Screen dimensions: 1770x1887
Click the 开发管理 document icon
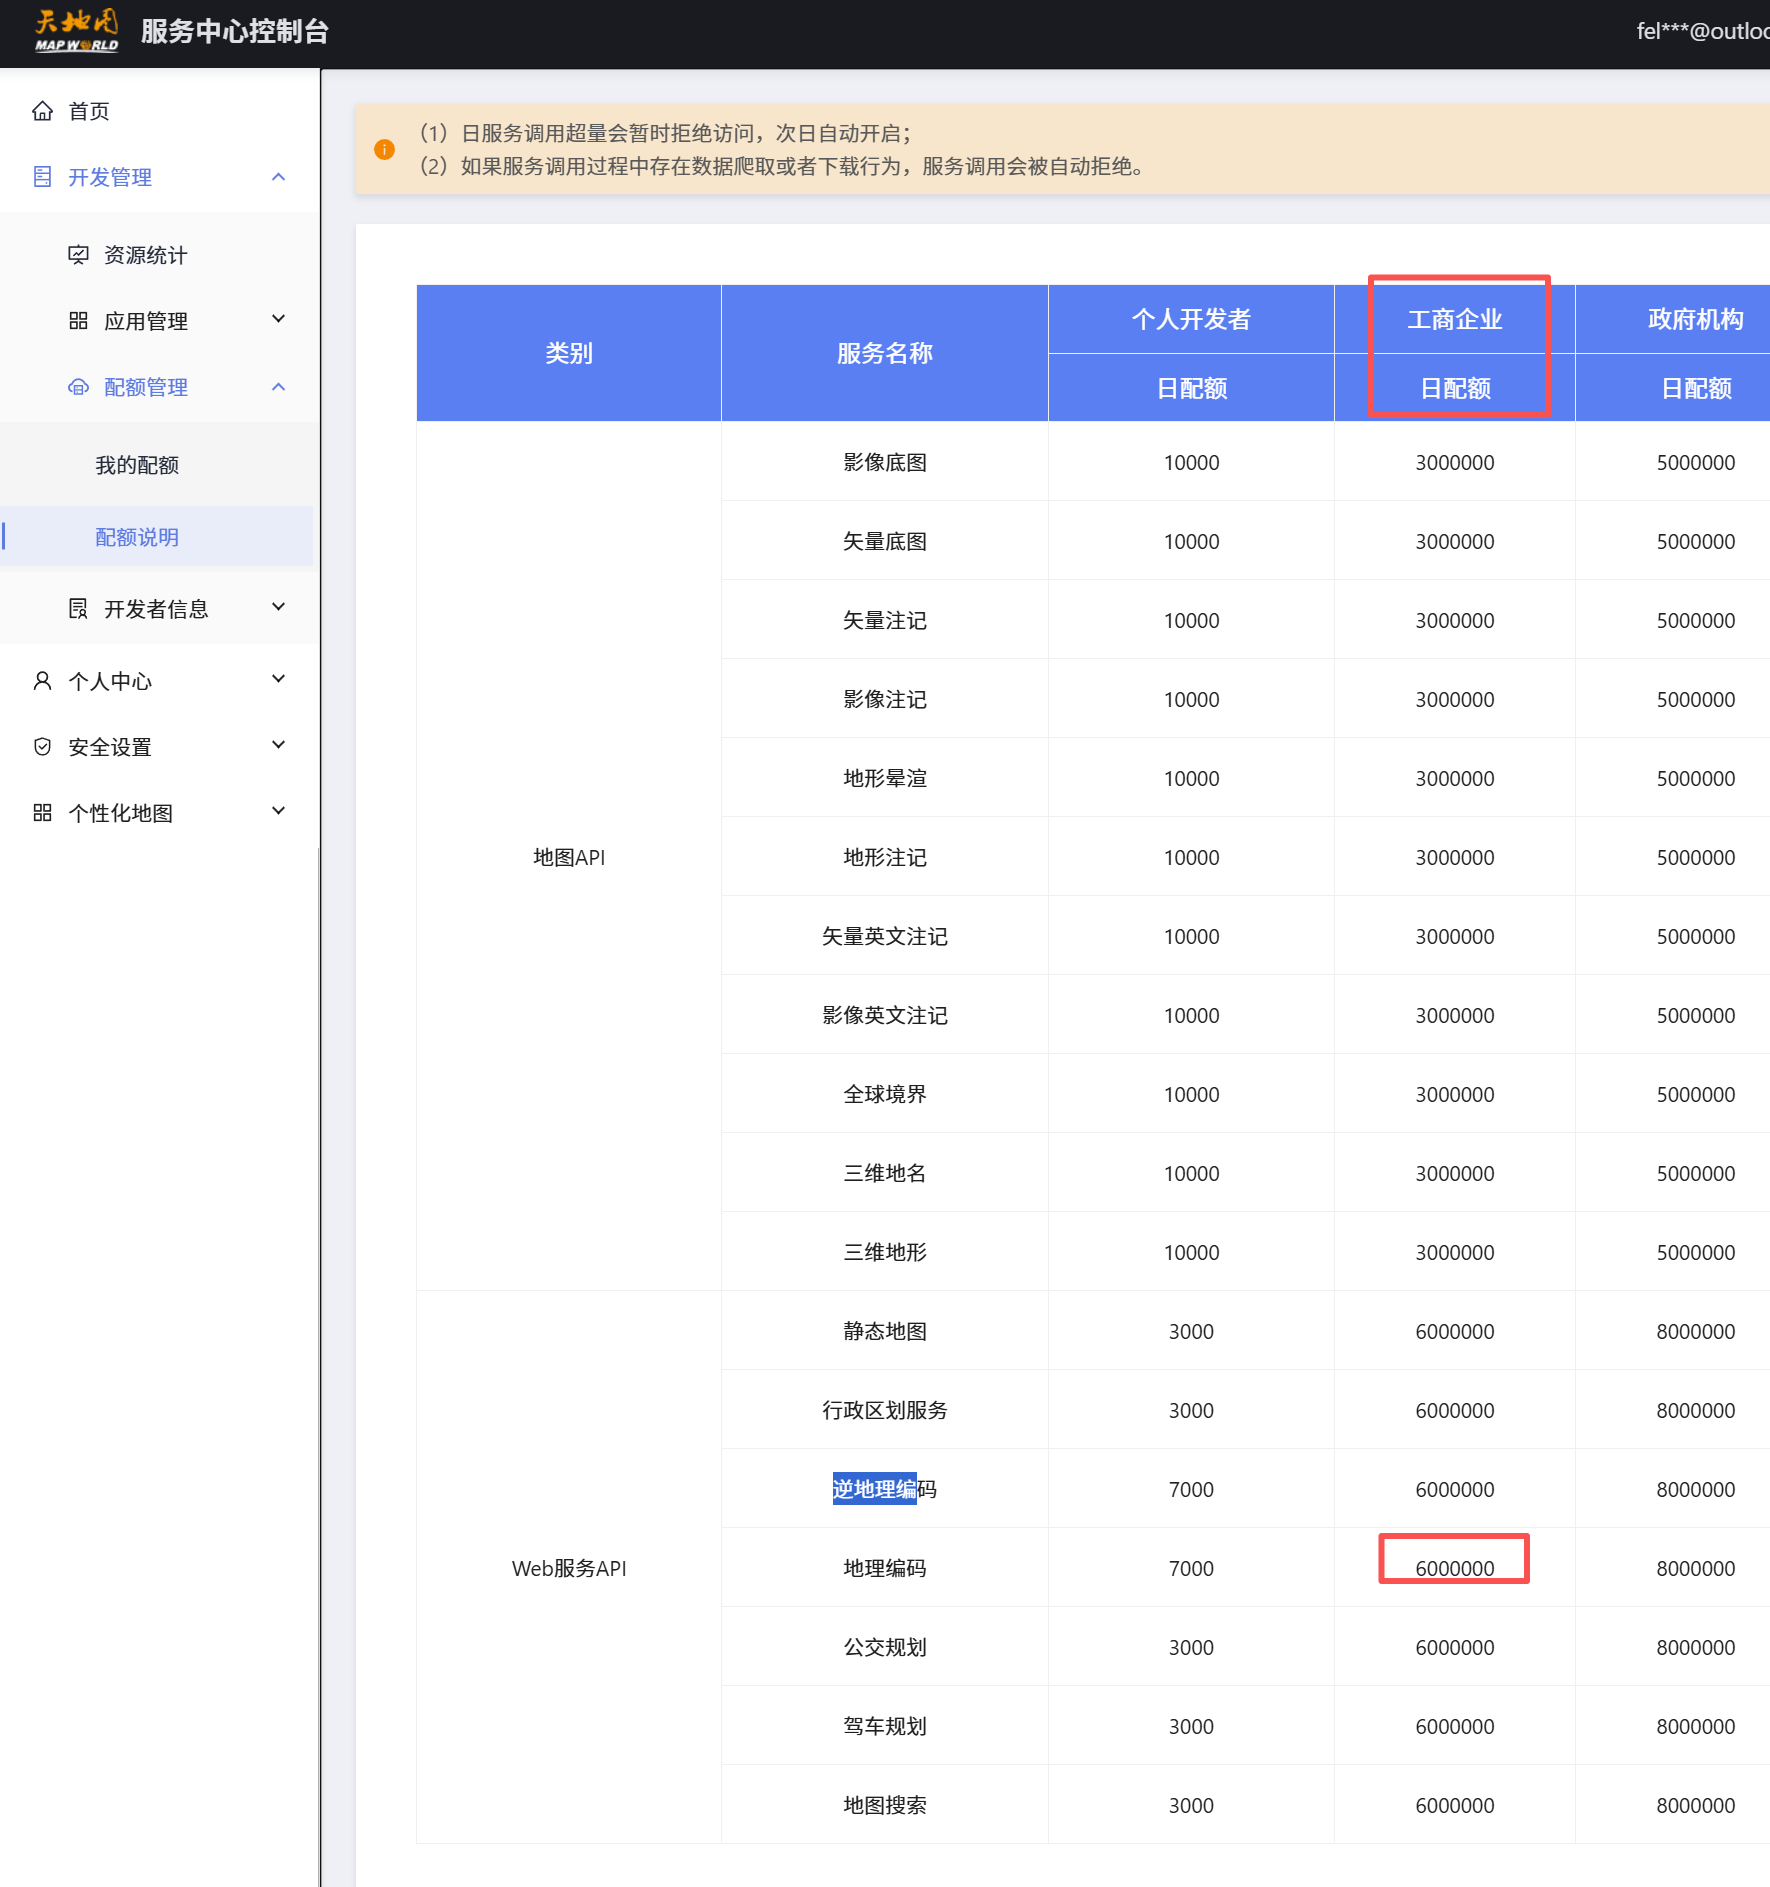[x=42, y=177]
